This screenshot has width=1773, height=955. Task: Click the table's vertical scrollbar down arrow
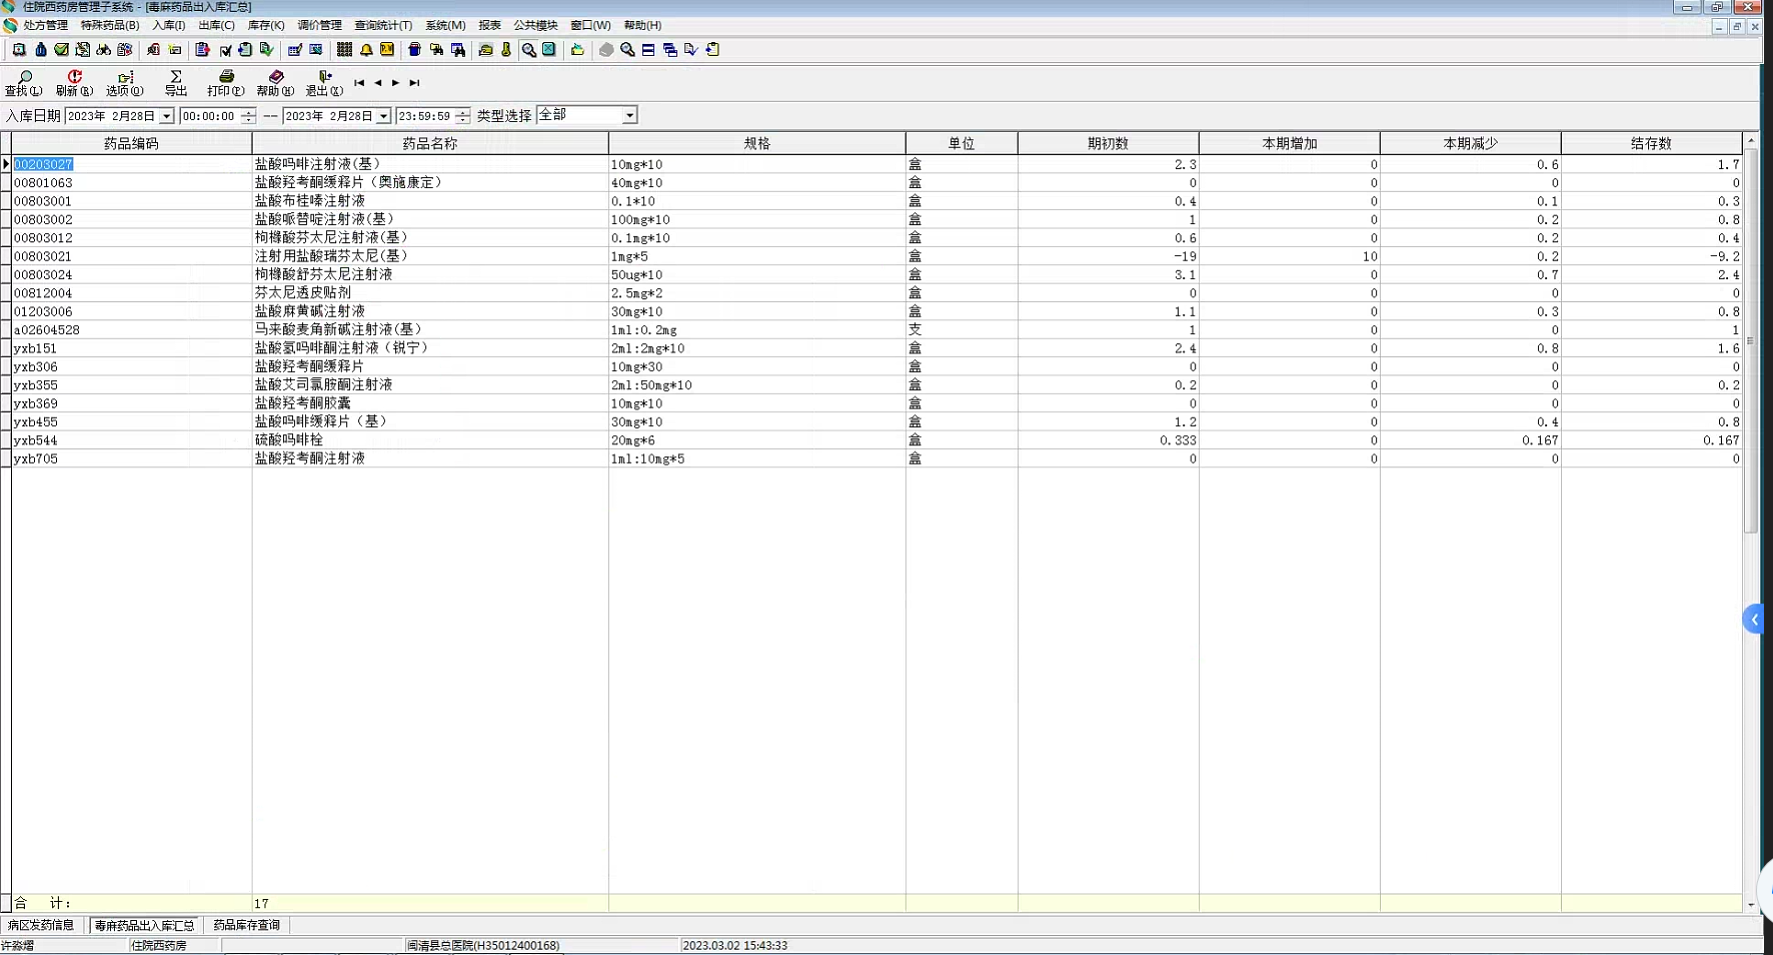click(1751, 905)
